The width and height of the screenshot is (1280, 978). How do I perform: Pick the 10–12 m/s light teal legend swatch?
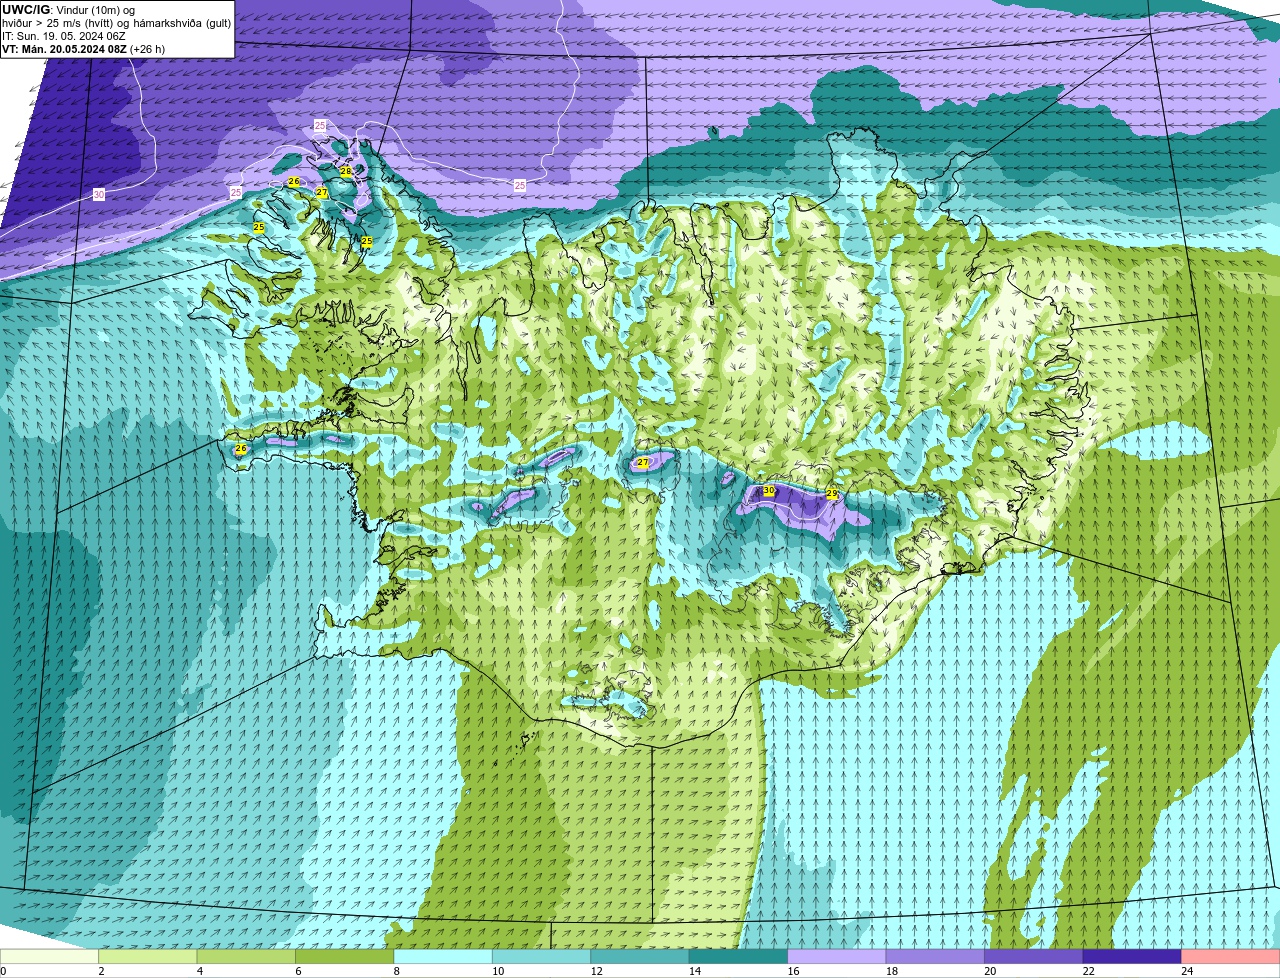coord(541,956)
